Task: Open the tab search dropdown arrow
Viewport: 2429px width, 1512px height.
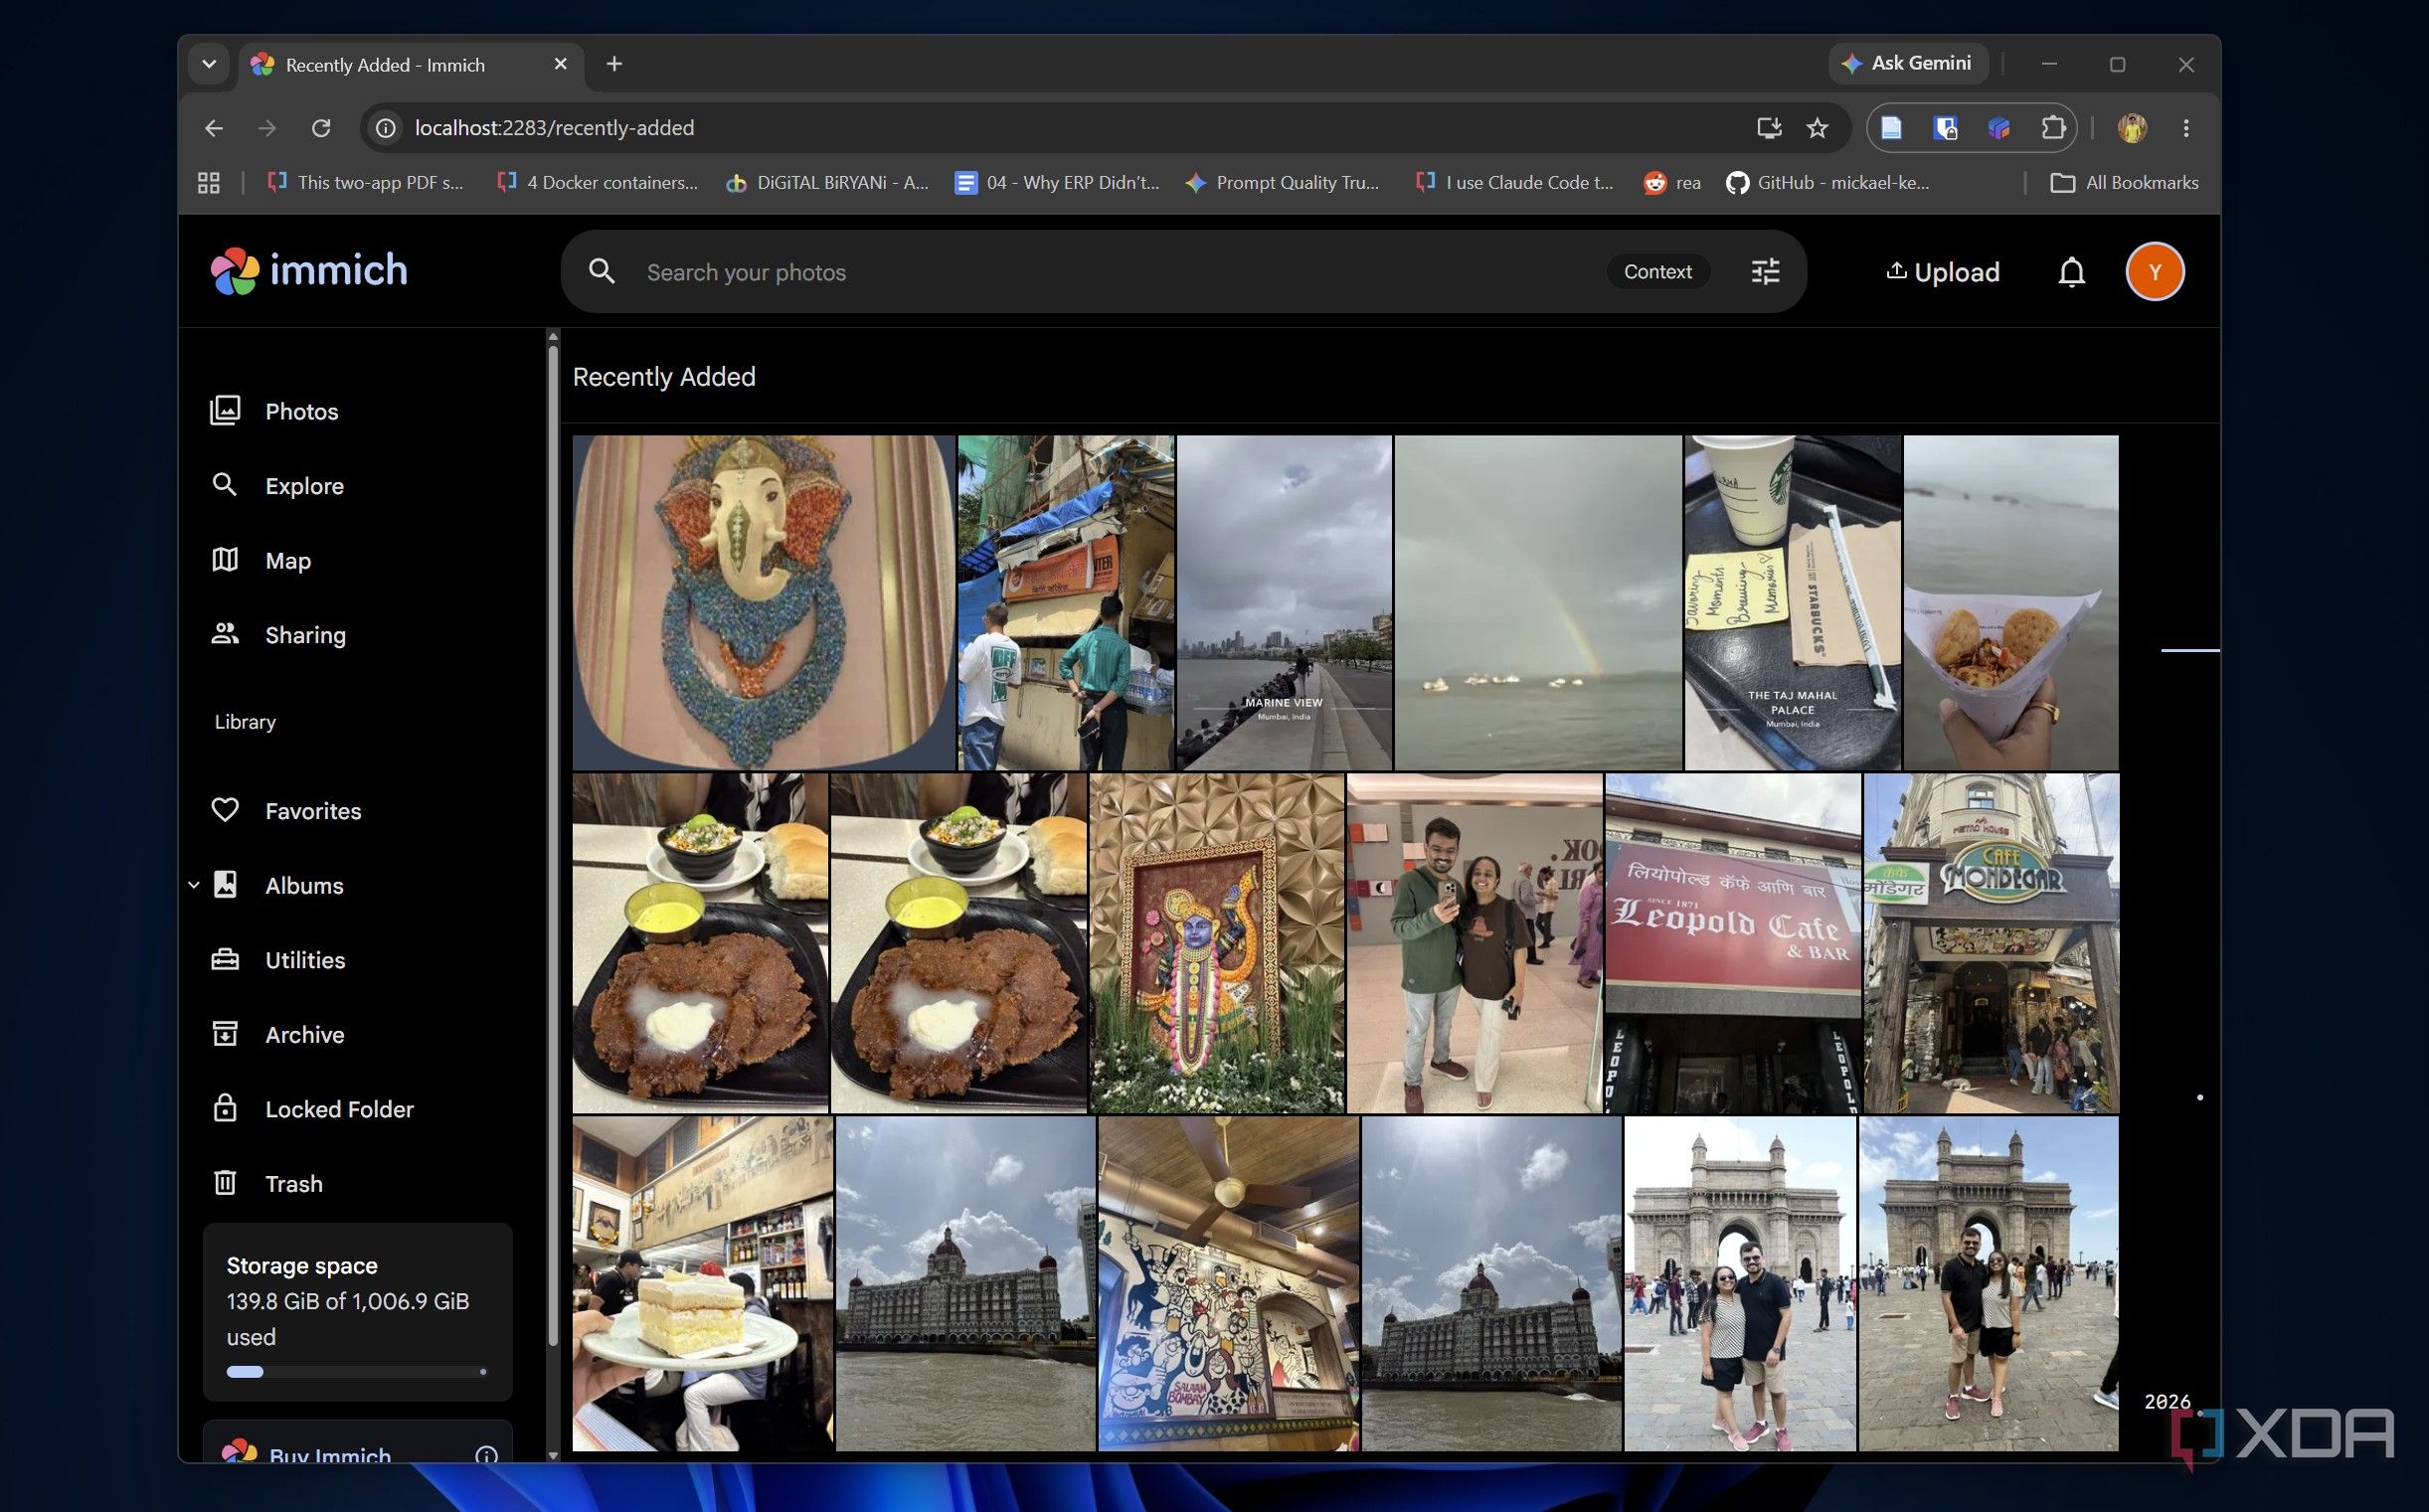Action: [208, 64]
